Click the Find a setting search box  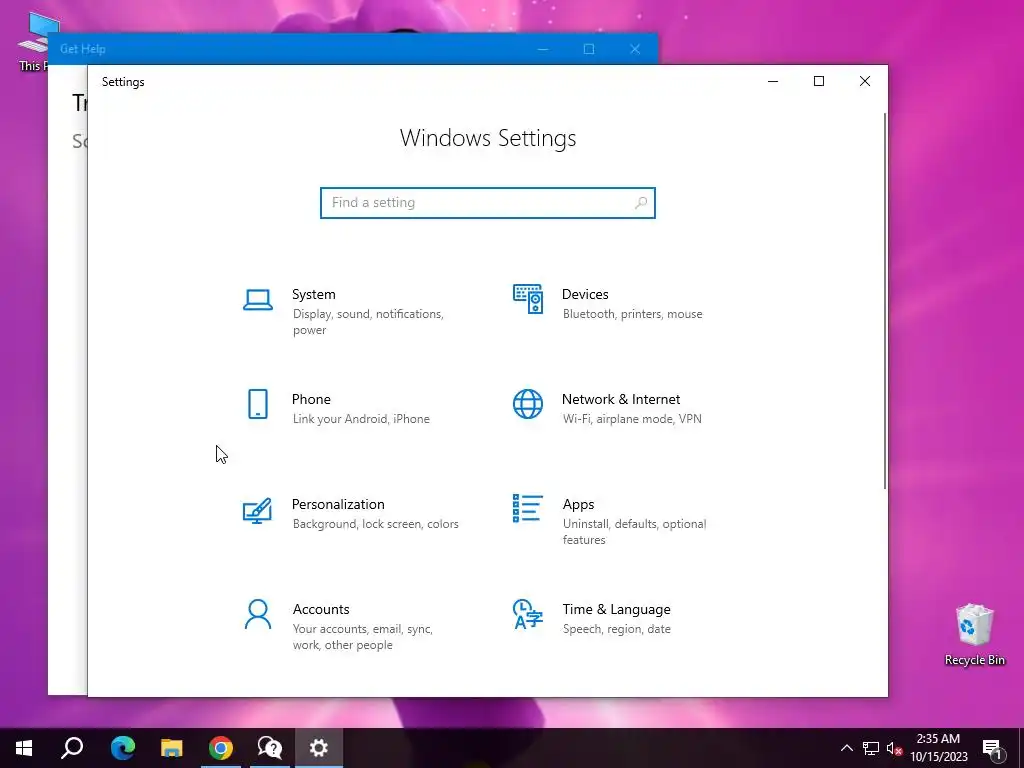click(487, 203)
